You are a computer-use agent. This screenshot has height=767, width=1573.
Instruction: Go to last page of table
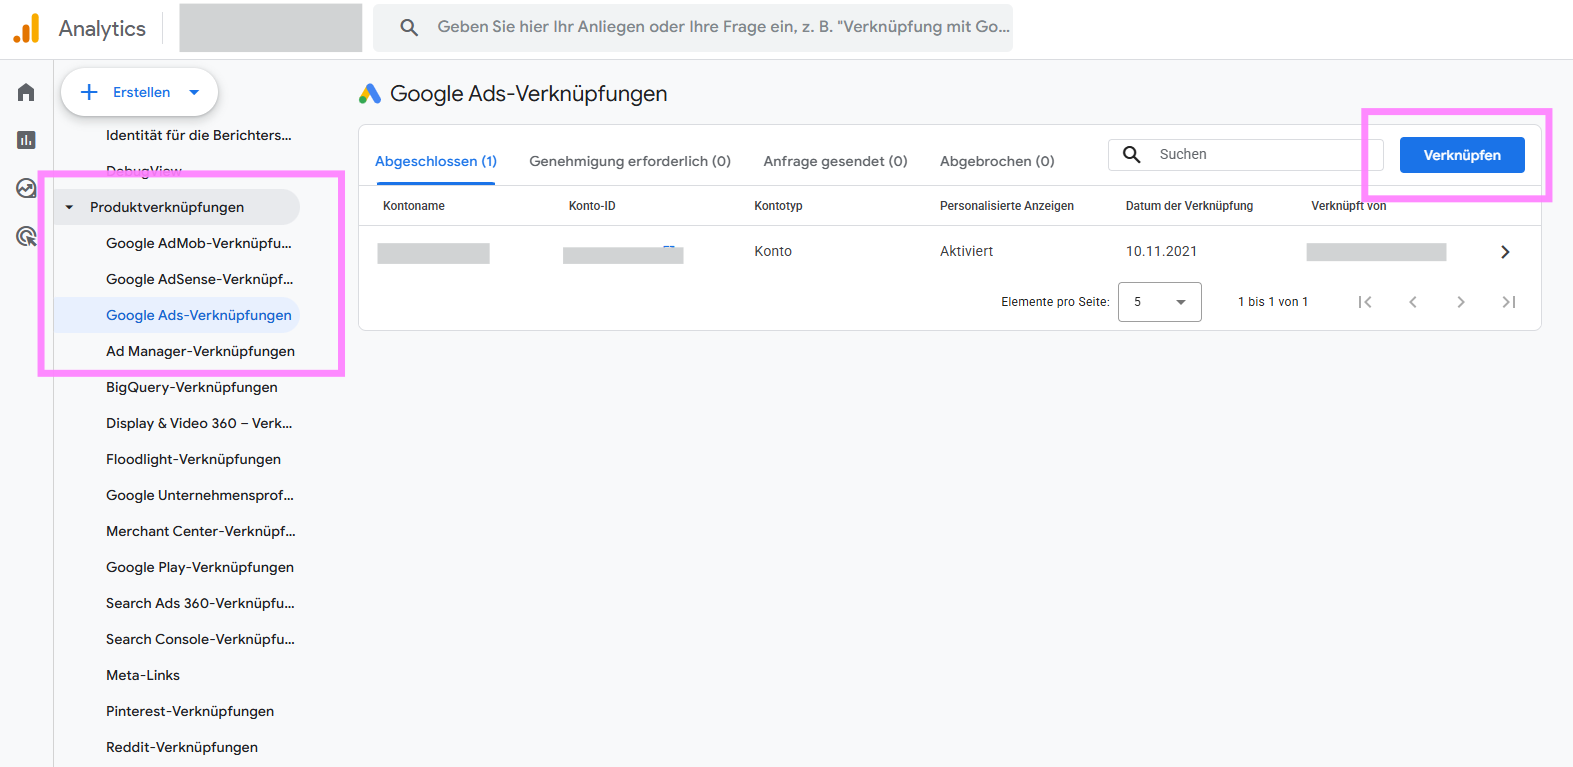pyautogui.click(x=1509, y=302)
